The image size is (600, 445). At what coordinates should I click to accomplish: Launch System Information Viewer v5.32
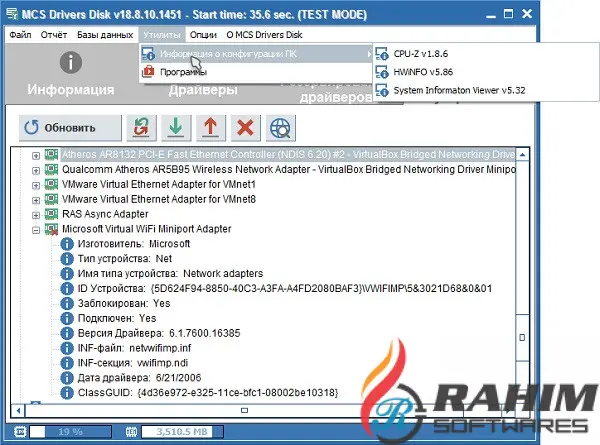pyautogui.click(x=459, y=90)
